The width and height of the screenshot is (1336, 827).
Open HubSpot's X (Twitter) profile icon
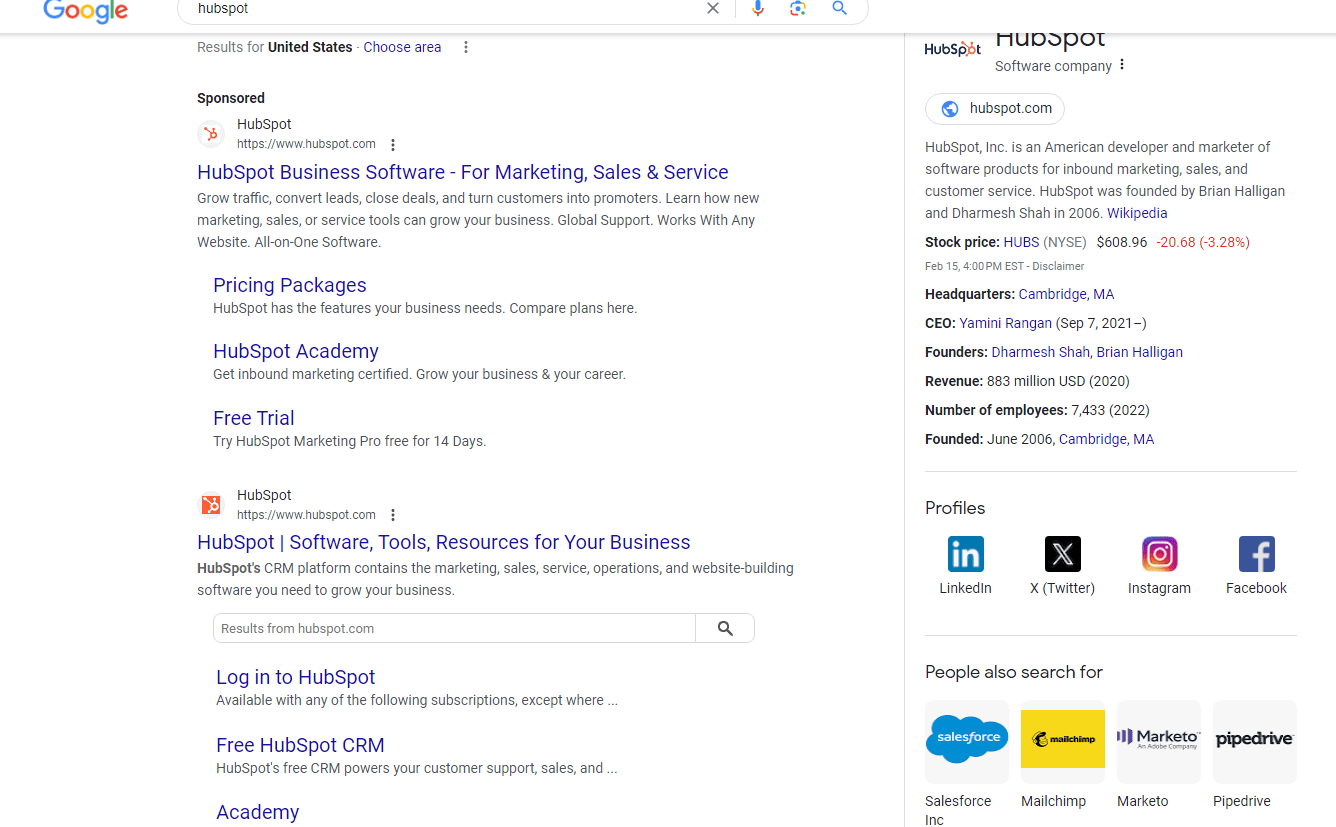coord(1062,554)
